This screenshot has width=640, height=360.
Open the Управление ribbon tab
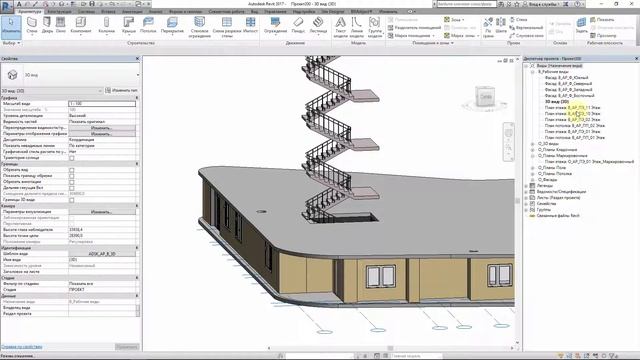pyautogui.click(x=275, y=12)
